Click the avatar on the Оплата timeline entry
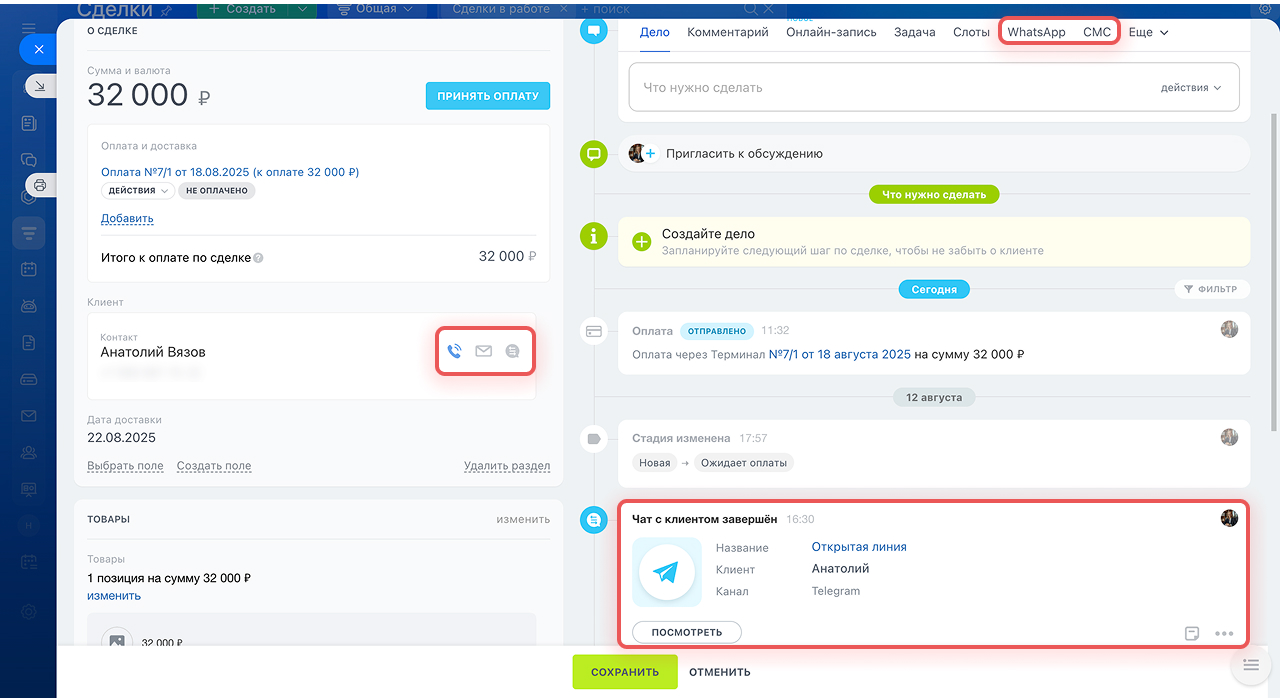 pyautogui.click(x=1230, y=329)
